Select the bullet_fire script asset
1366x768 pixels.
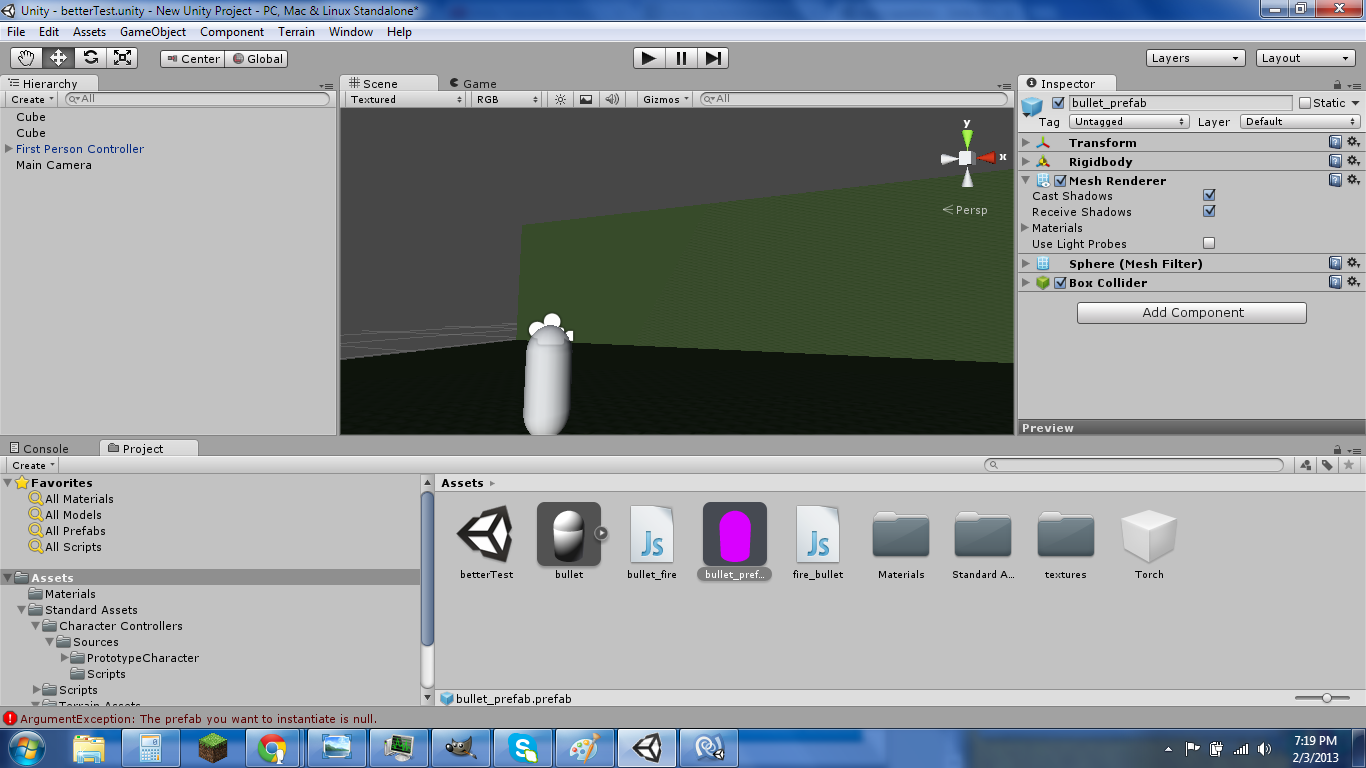point(652,543)
